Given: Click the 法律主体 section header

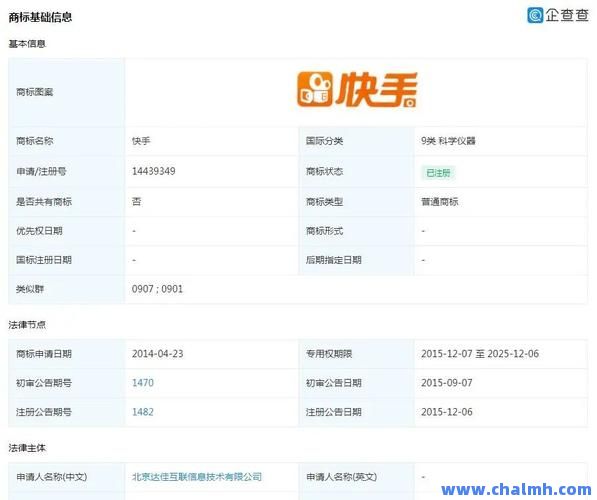Looking at the screenshot, I should tap(27, 448).
